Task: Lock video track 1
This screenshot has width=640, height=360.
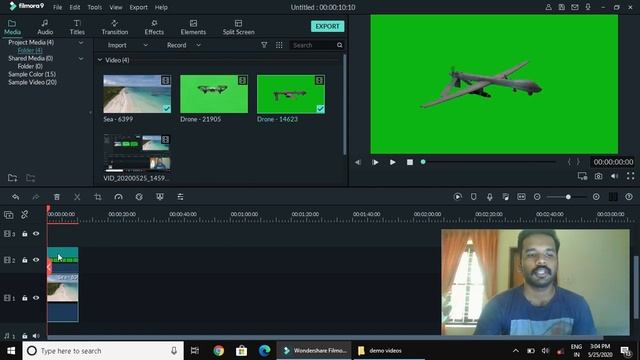Action: (24, 298)
